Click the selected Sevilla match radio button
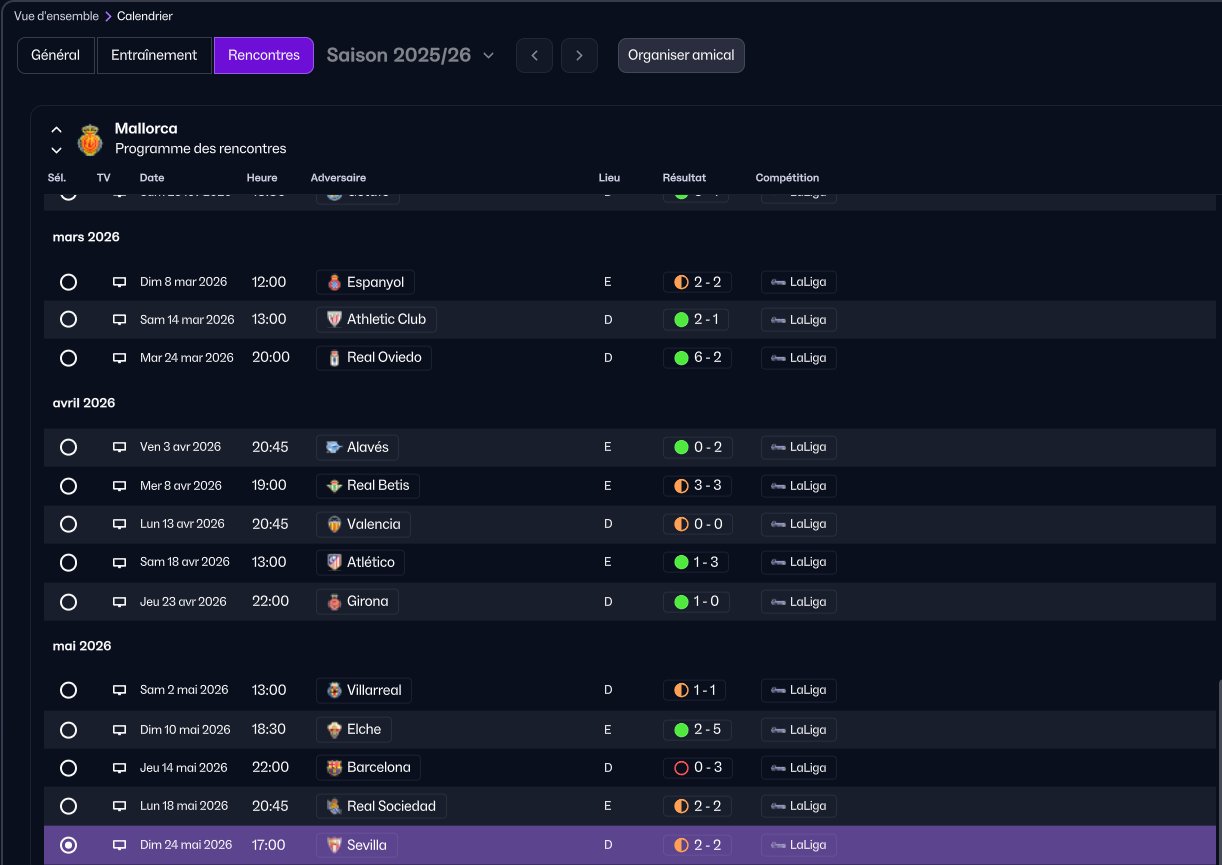 coord(68,845)
